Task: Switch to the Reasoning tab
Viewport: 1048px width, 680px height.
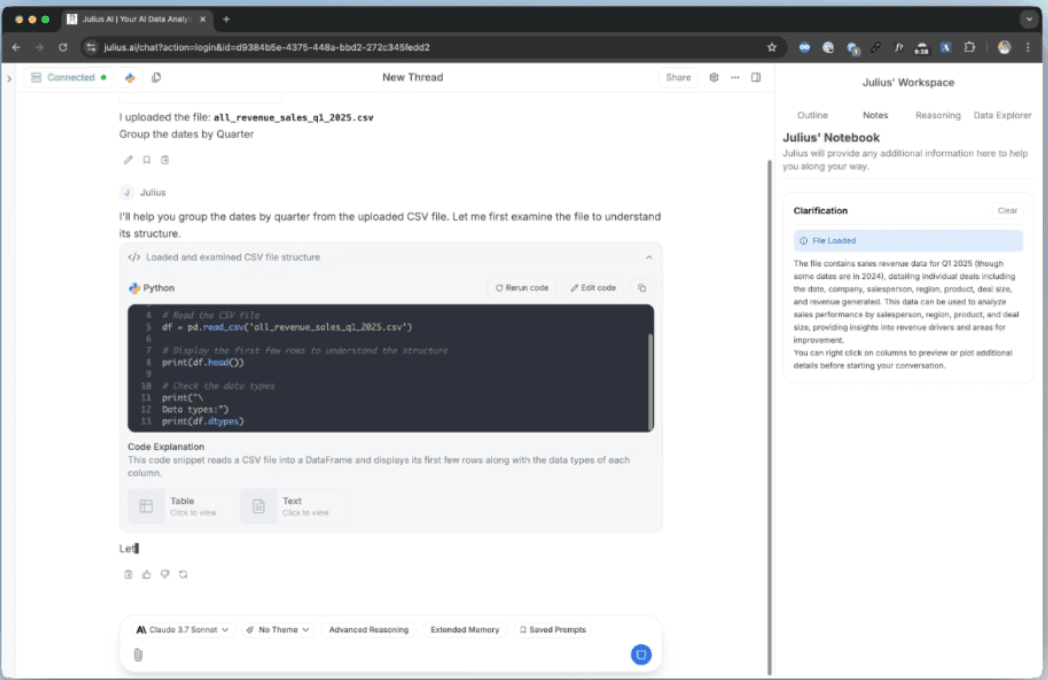Action: click(x=937, y=115)
